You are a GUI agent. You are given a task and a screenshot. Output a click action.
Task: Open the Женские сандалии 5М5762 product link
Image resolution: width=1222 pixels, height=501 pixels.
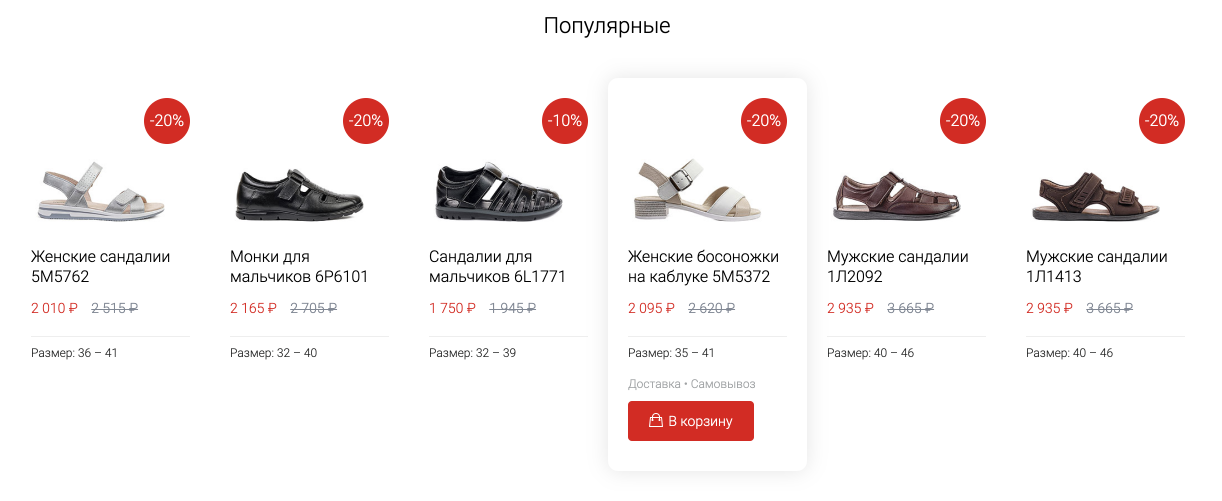tap(100, 266)
